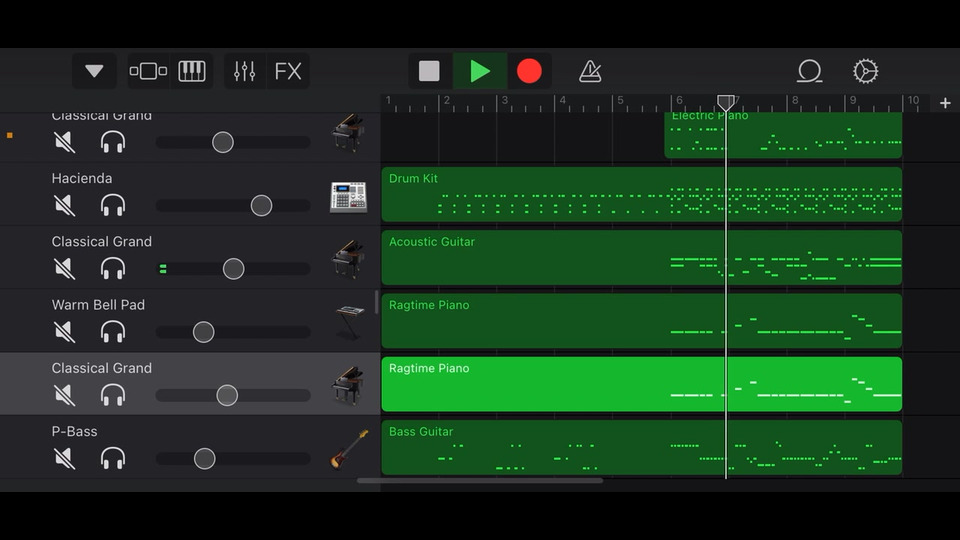Solo the Hacienda track with headphones
The height and width of the screenshot is (540, 960).
click(x=113, y=205)
